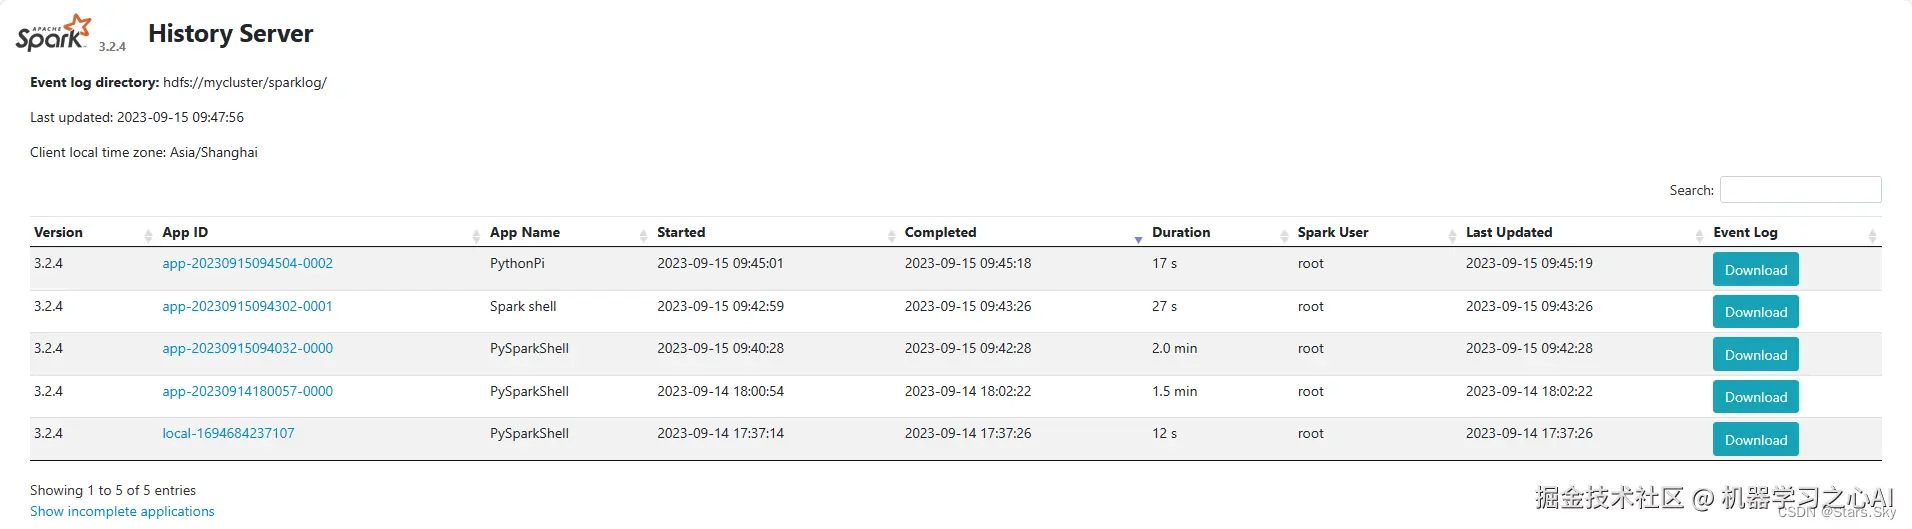Click the Apache Spark logo
Viewport: 1912px width, 529px height.
[54, 34]
